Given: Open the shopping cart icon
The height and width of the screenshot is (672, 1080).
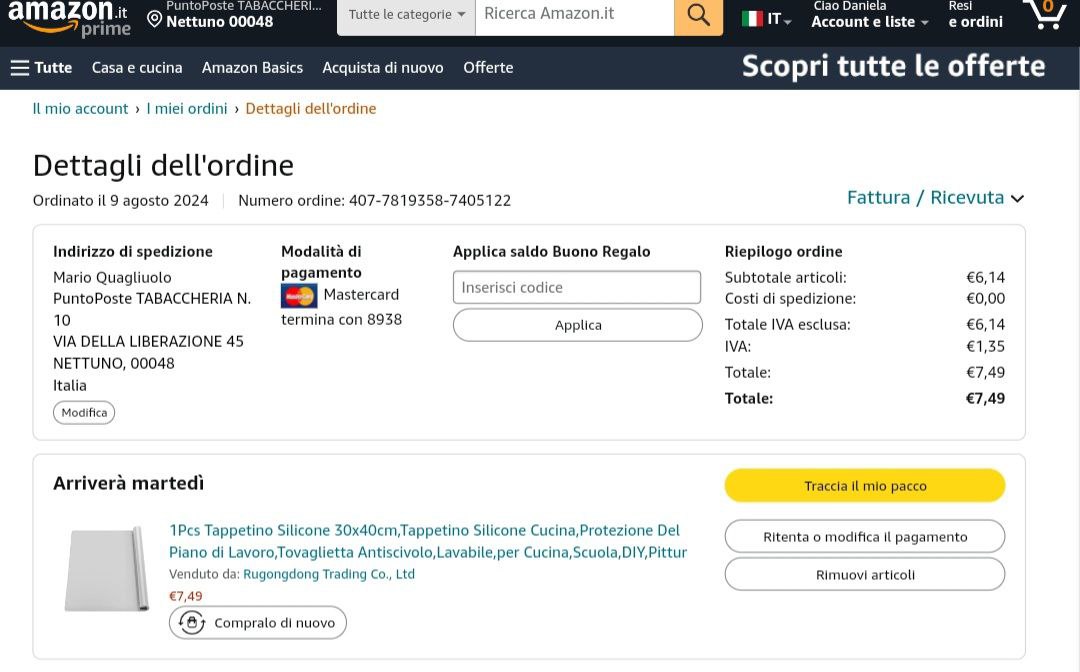Looking at the screenshot, I should tap(1045, 13).
